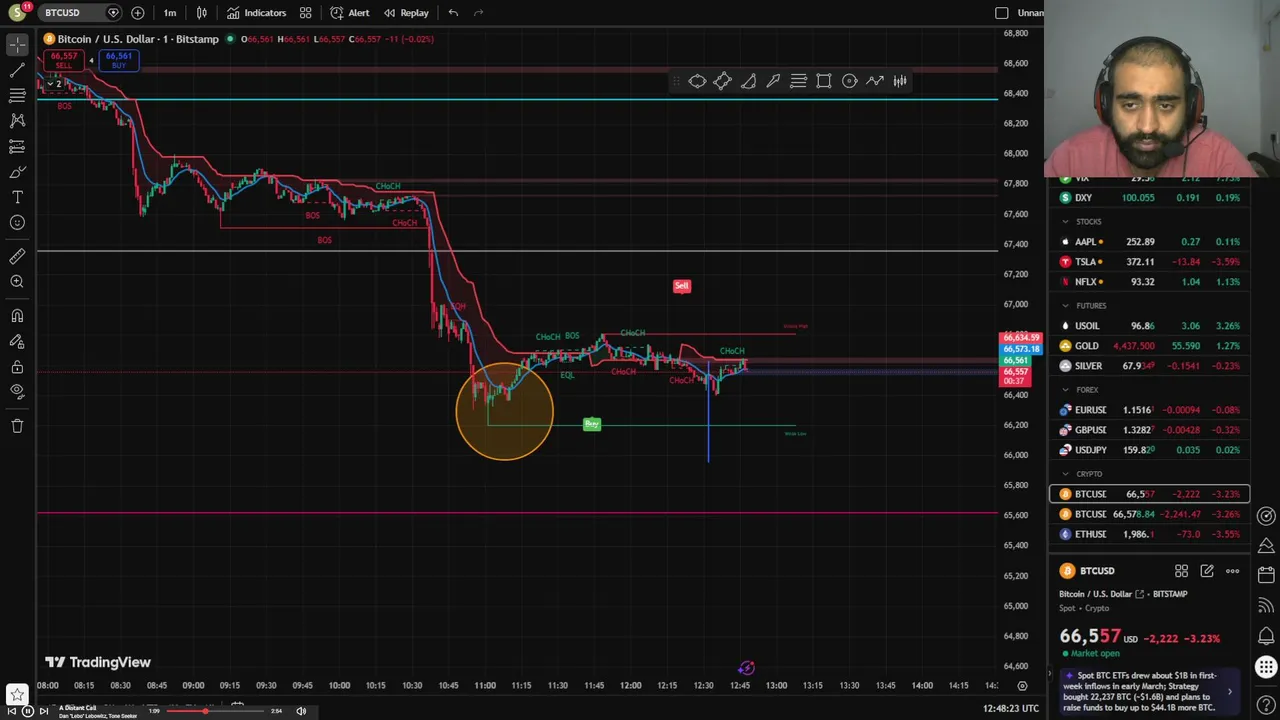Click the blue BUY 66,561 button
Screen dimensions: 1280x720
118,61
